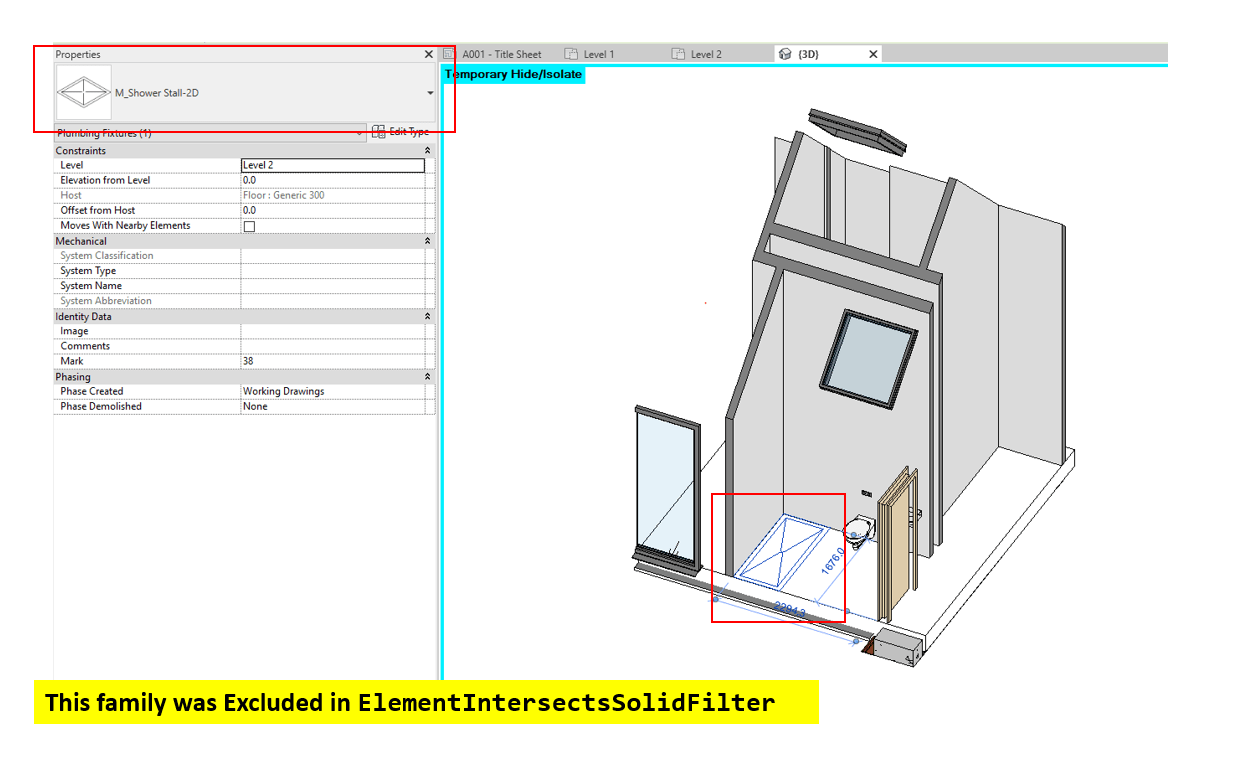Switch to the Level 1 view tab
The width and height of the screenshot is (1258, 775).
(x=598, y=54)
